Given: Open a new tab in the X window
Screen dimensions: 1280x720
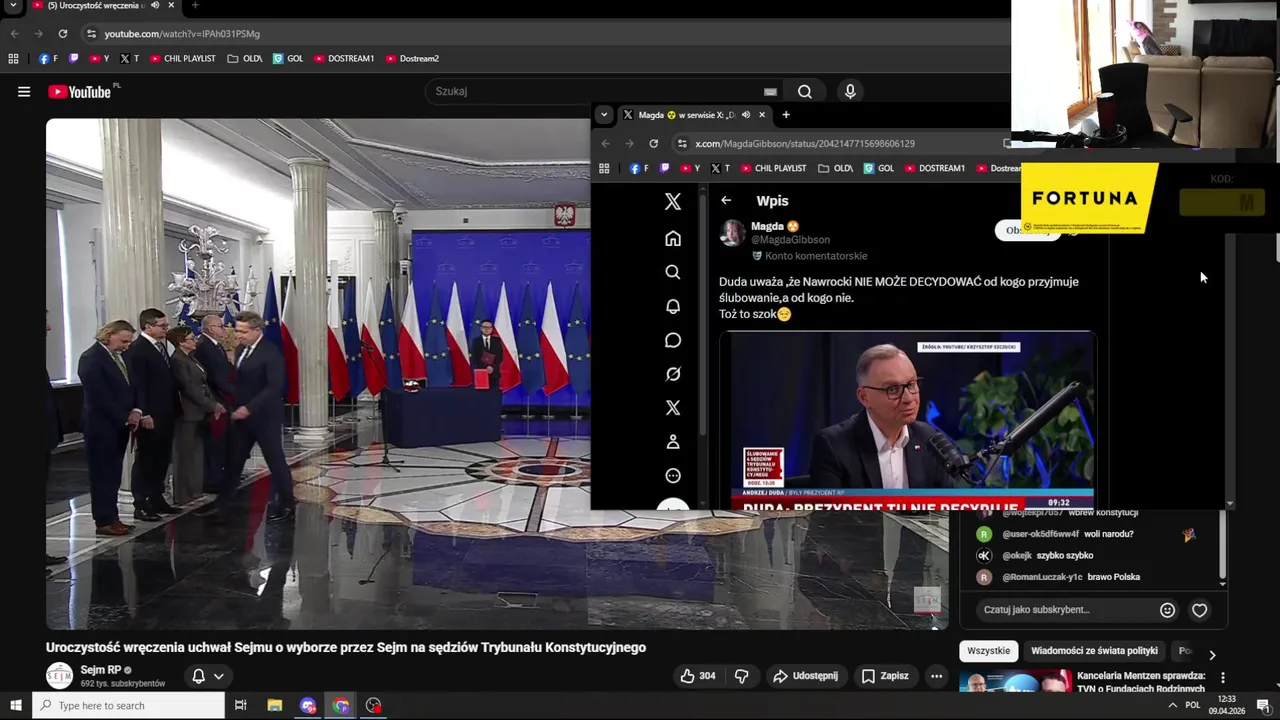Looking at the screenshot, I should click(x=786, y=115).
